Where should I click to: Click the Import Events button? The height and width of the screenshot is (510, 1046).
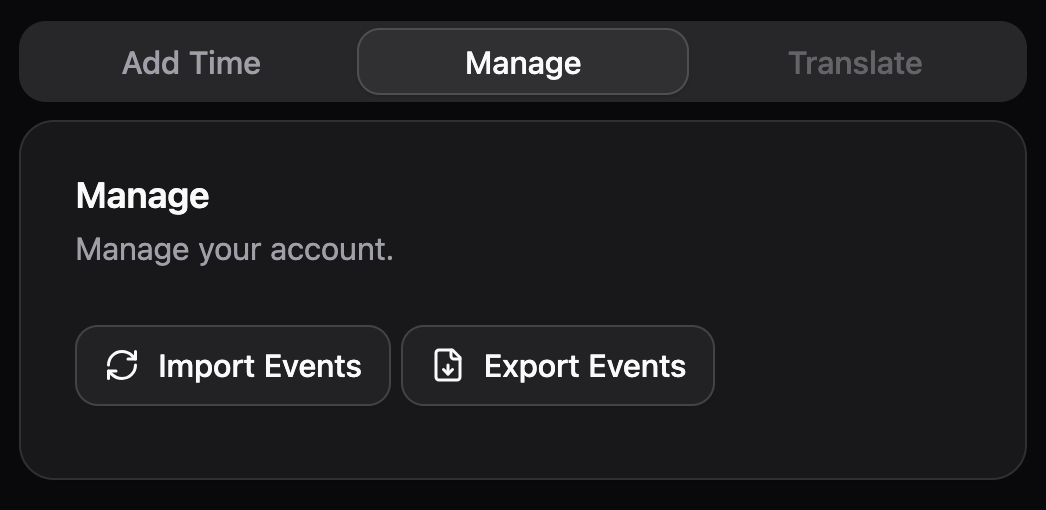[233, 365]
